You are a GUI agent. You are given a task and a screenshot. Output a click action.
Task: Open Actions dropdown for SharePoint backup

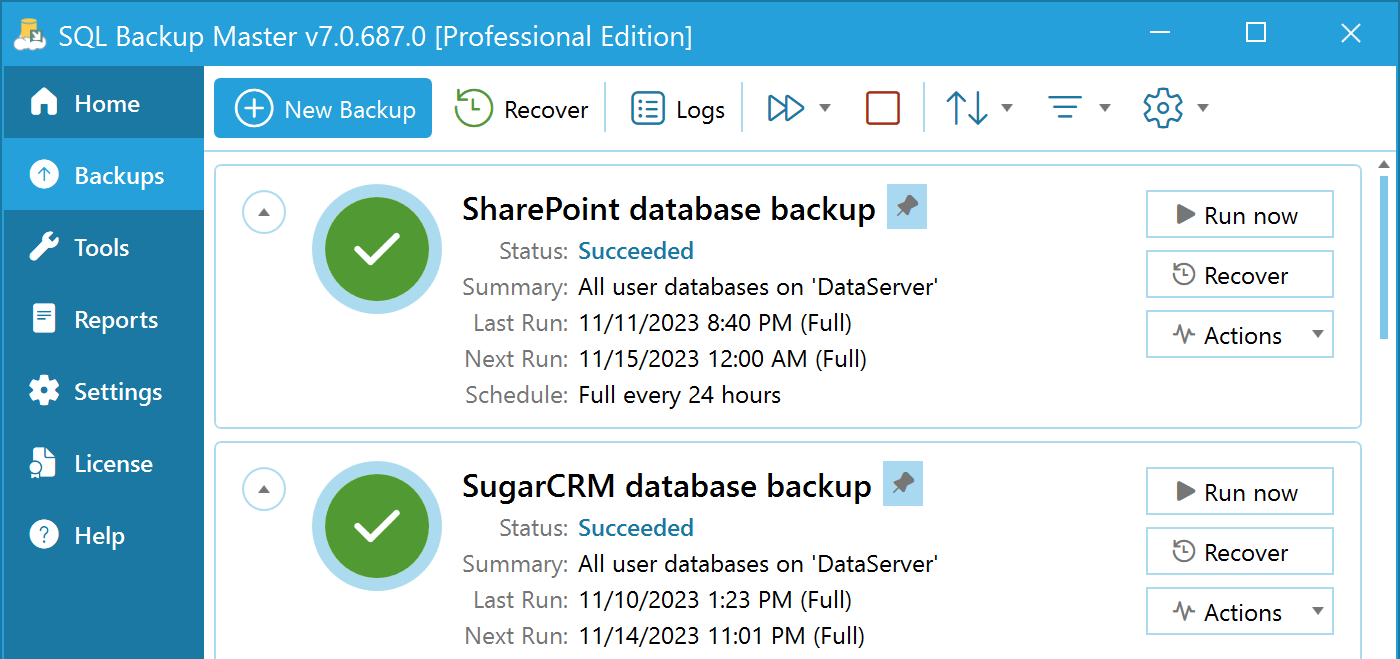(x=1240, y=335)
